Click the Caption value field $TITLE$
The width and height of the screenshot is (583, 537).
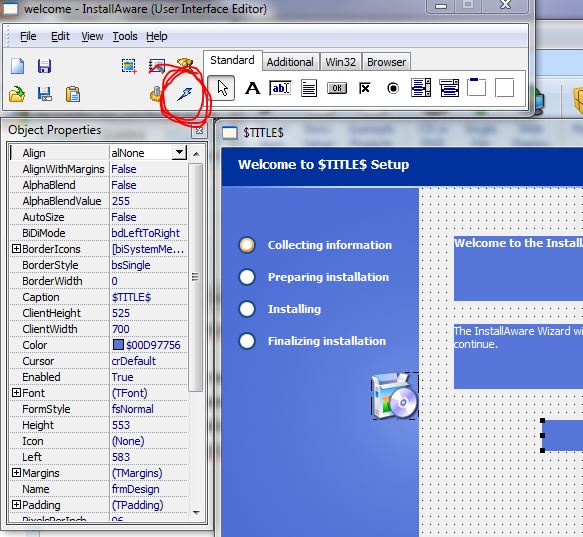point(148,297)
